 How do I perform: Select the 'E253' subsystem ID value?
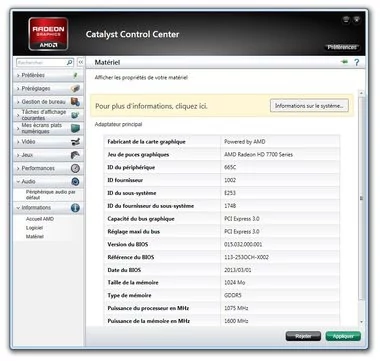click(230, 193)
